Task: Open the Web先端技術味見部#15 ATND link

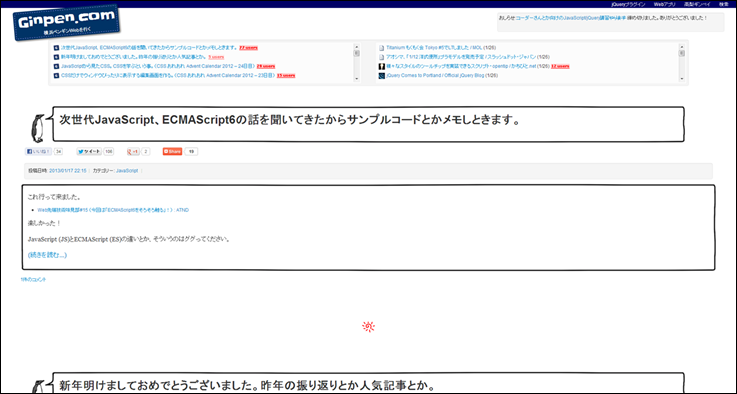Action: pos(113,210)
